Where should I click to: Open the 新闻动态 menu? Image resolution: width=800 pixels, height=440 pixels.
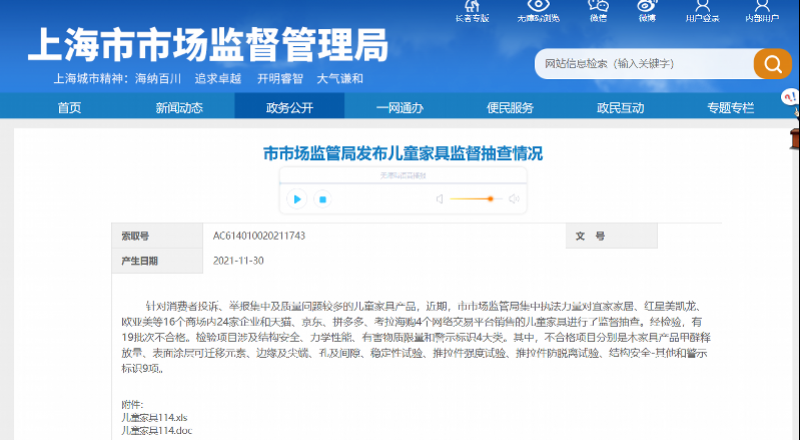tap(179, 108)
